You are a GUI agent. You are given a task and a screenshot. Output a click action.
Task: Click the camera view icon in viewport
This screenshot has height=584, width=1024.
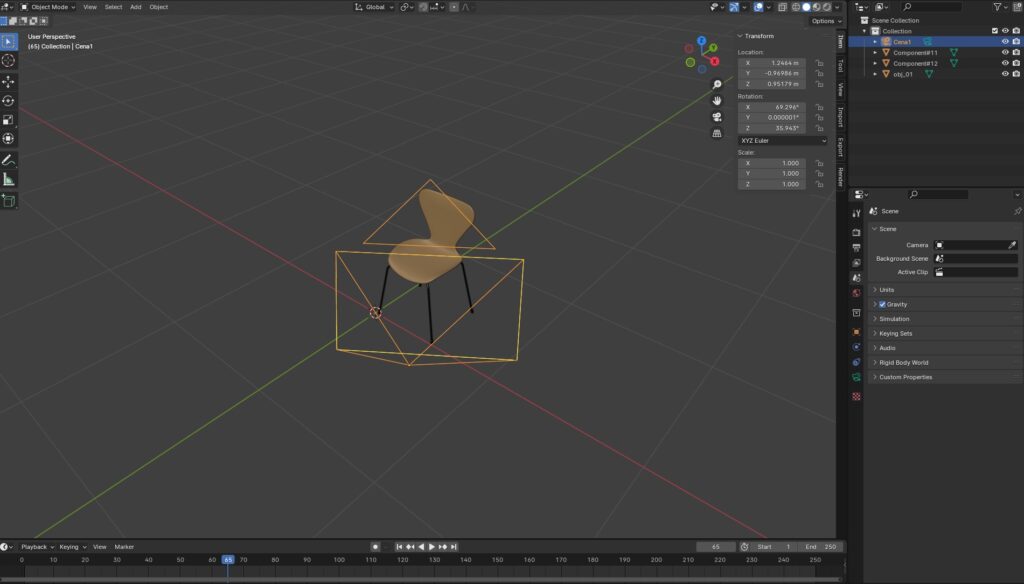tap(717, 116)
